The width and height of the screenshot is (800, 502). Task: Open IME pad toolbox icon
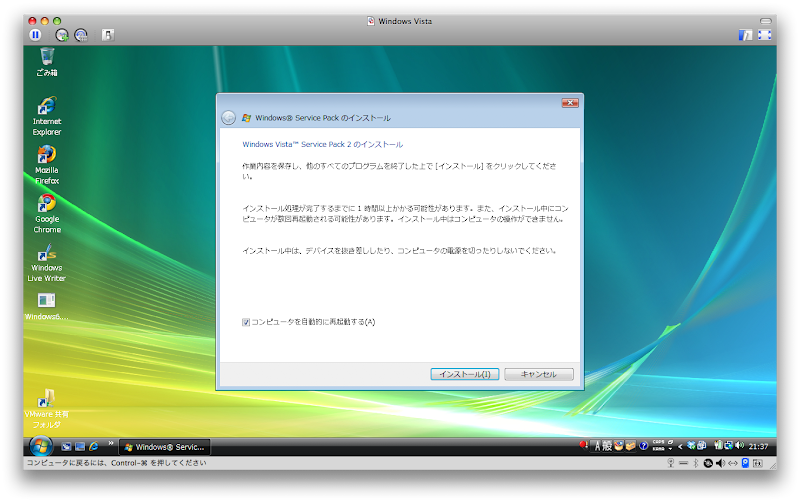[x=618, y=446]
